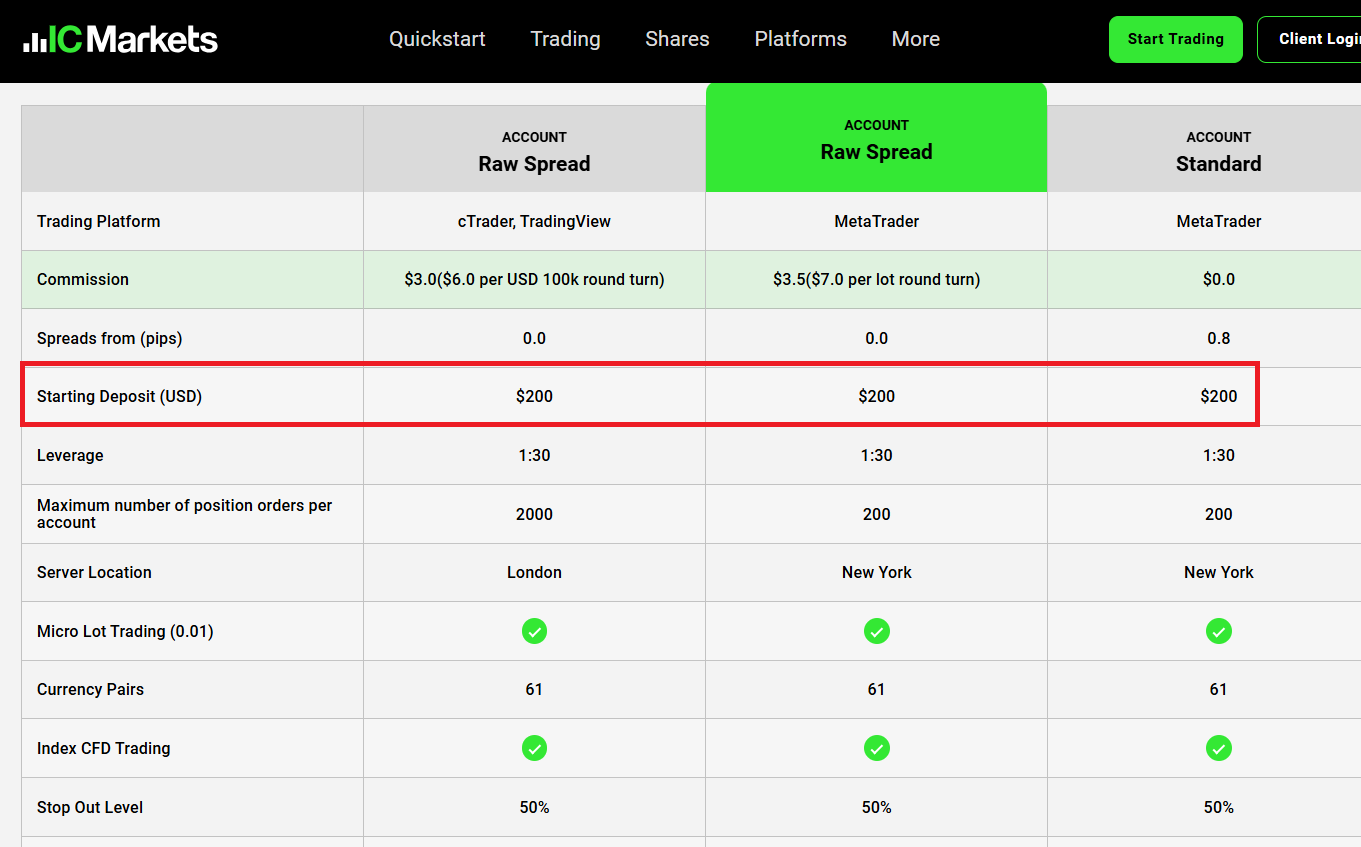Click Standard account Micro Lot Trading checkmark
The width and height of the screenshot is (1361, 847).
(1218, 631)
